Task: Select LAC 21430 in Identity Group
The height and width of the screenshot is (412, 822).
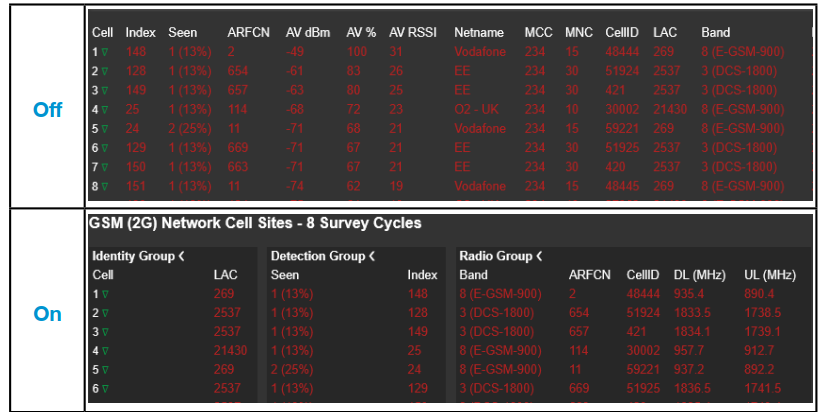Action: pos(230,351)
